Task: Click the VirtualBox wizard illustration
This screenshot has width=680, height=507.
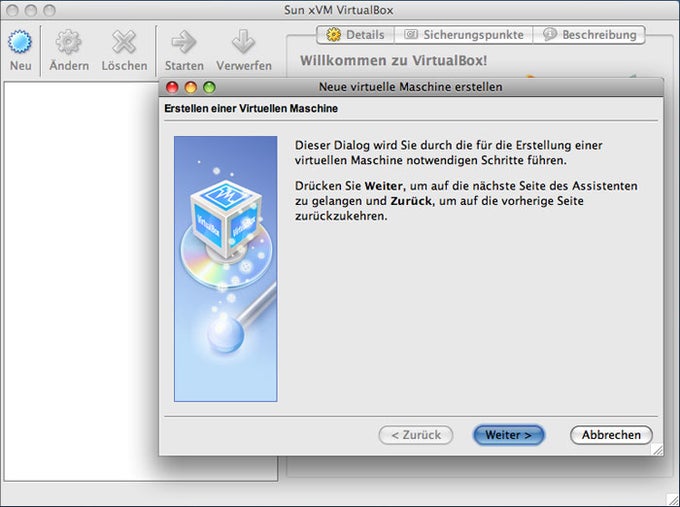Action: (x=226, y=269)
